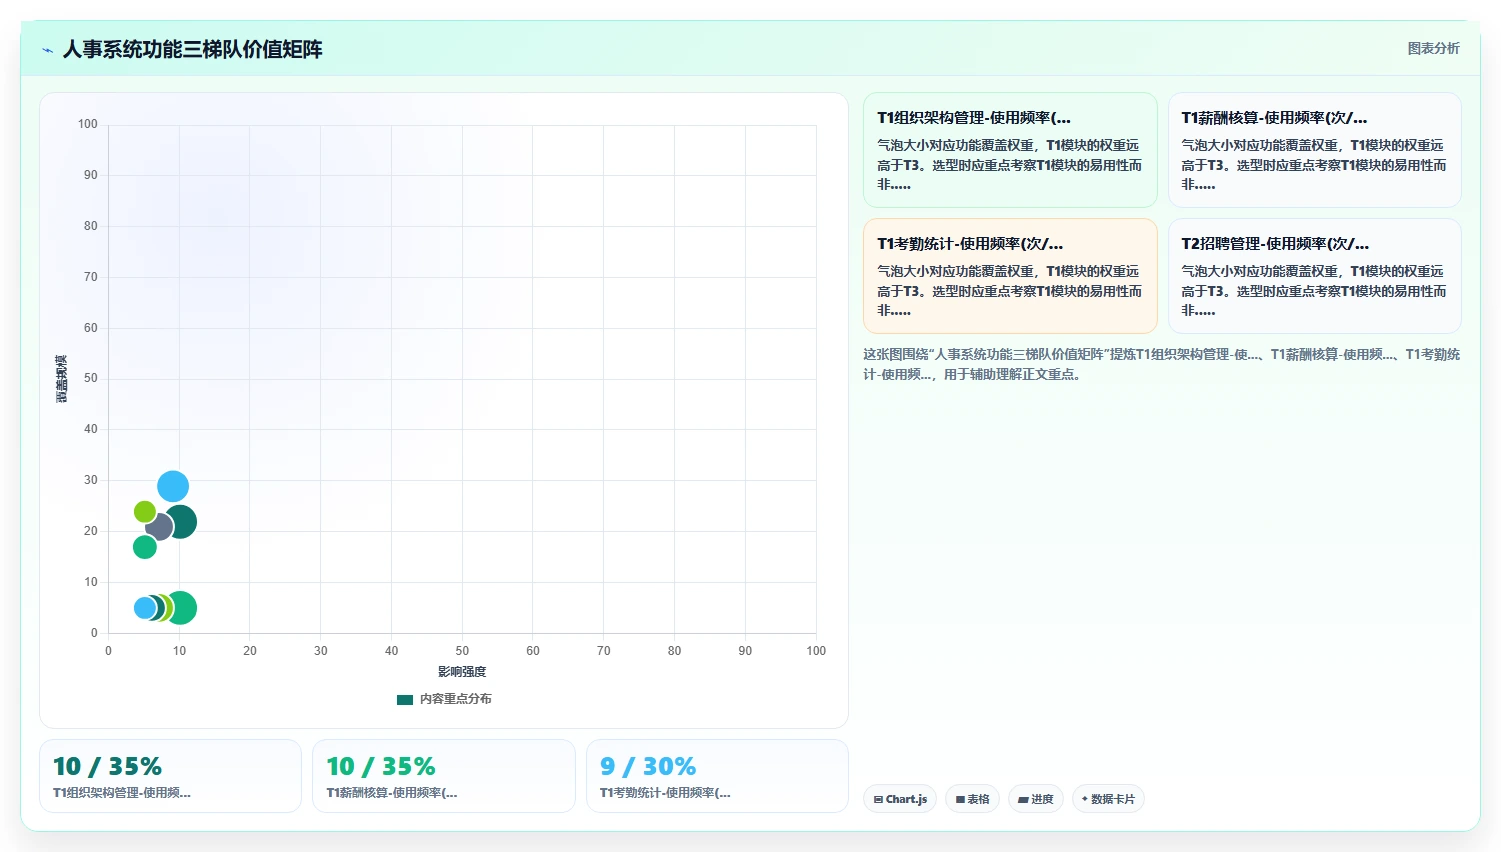Click the title 人事系统功能三梯队价值矩阵
The image size is (1501, 852).
[192, 49]
